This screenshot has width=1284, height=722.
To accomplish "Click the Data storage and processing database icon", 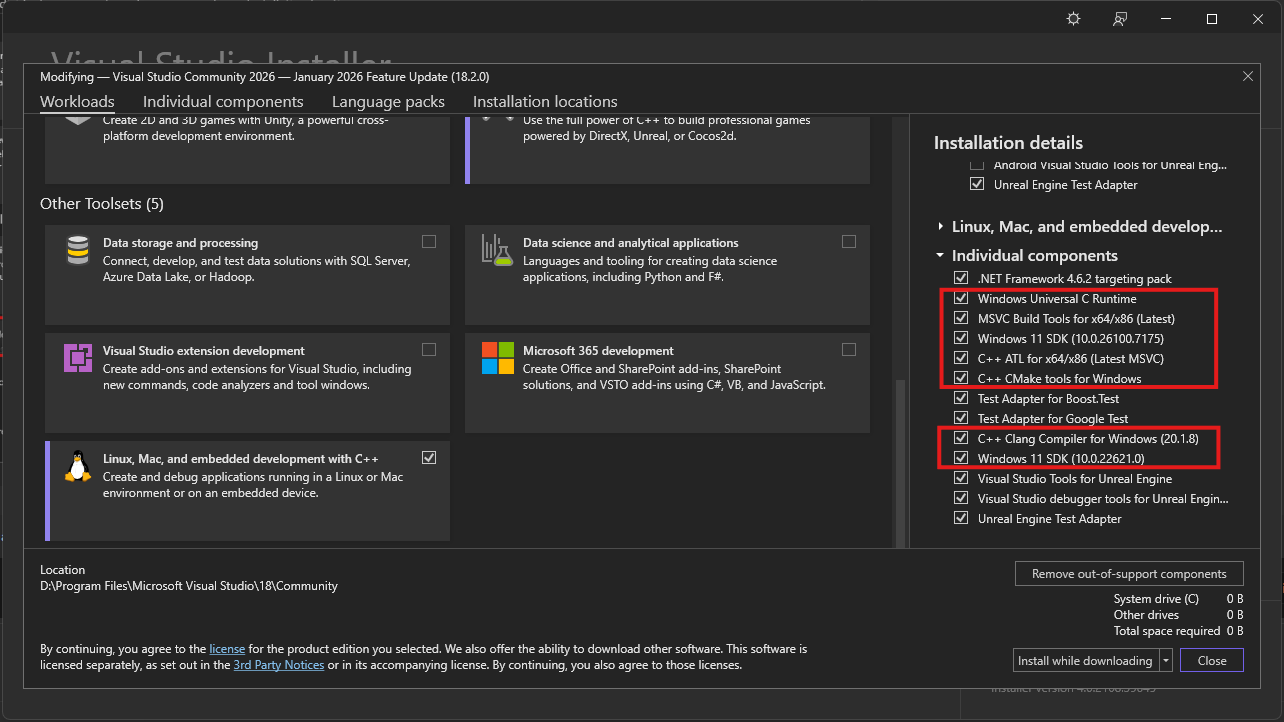I will coord(78,250).
